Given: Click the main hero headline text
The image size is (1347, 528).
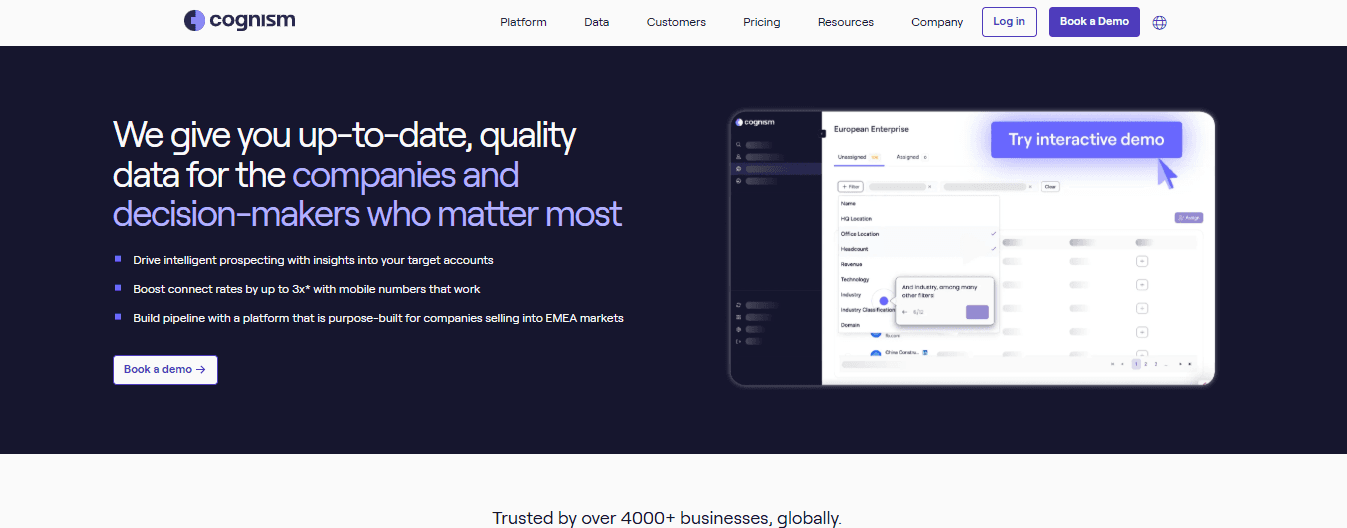Looking at the screenshot, I should pyautogui.click(x=367, y=174).
